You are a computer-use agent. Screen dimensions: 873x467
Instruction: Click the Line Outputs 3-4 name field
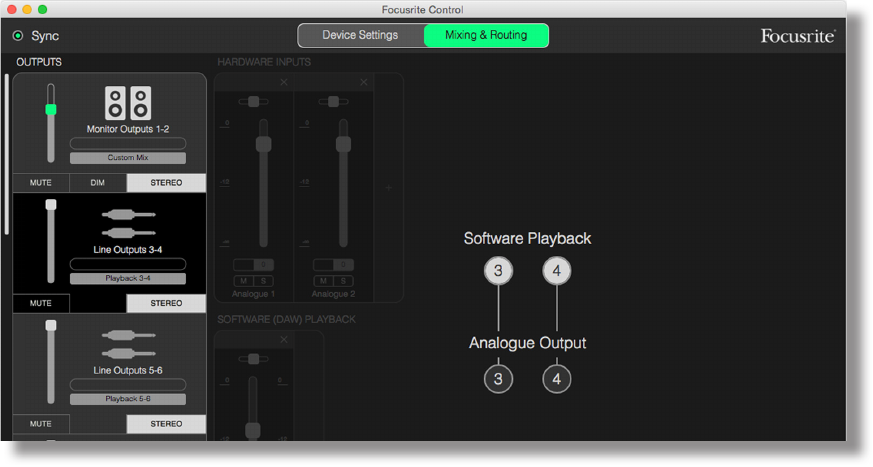tap(128, 264)
